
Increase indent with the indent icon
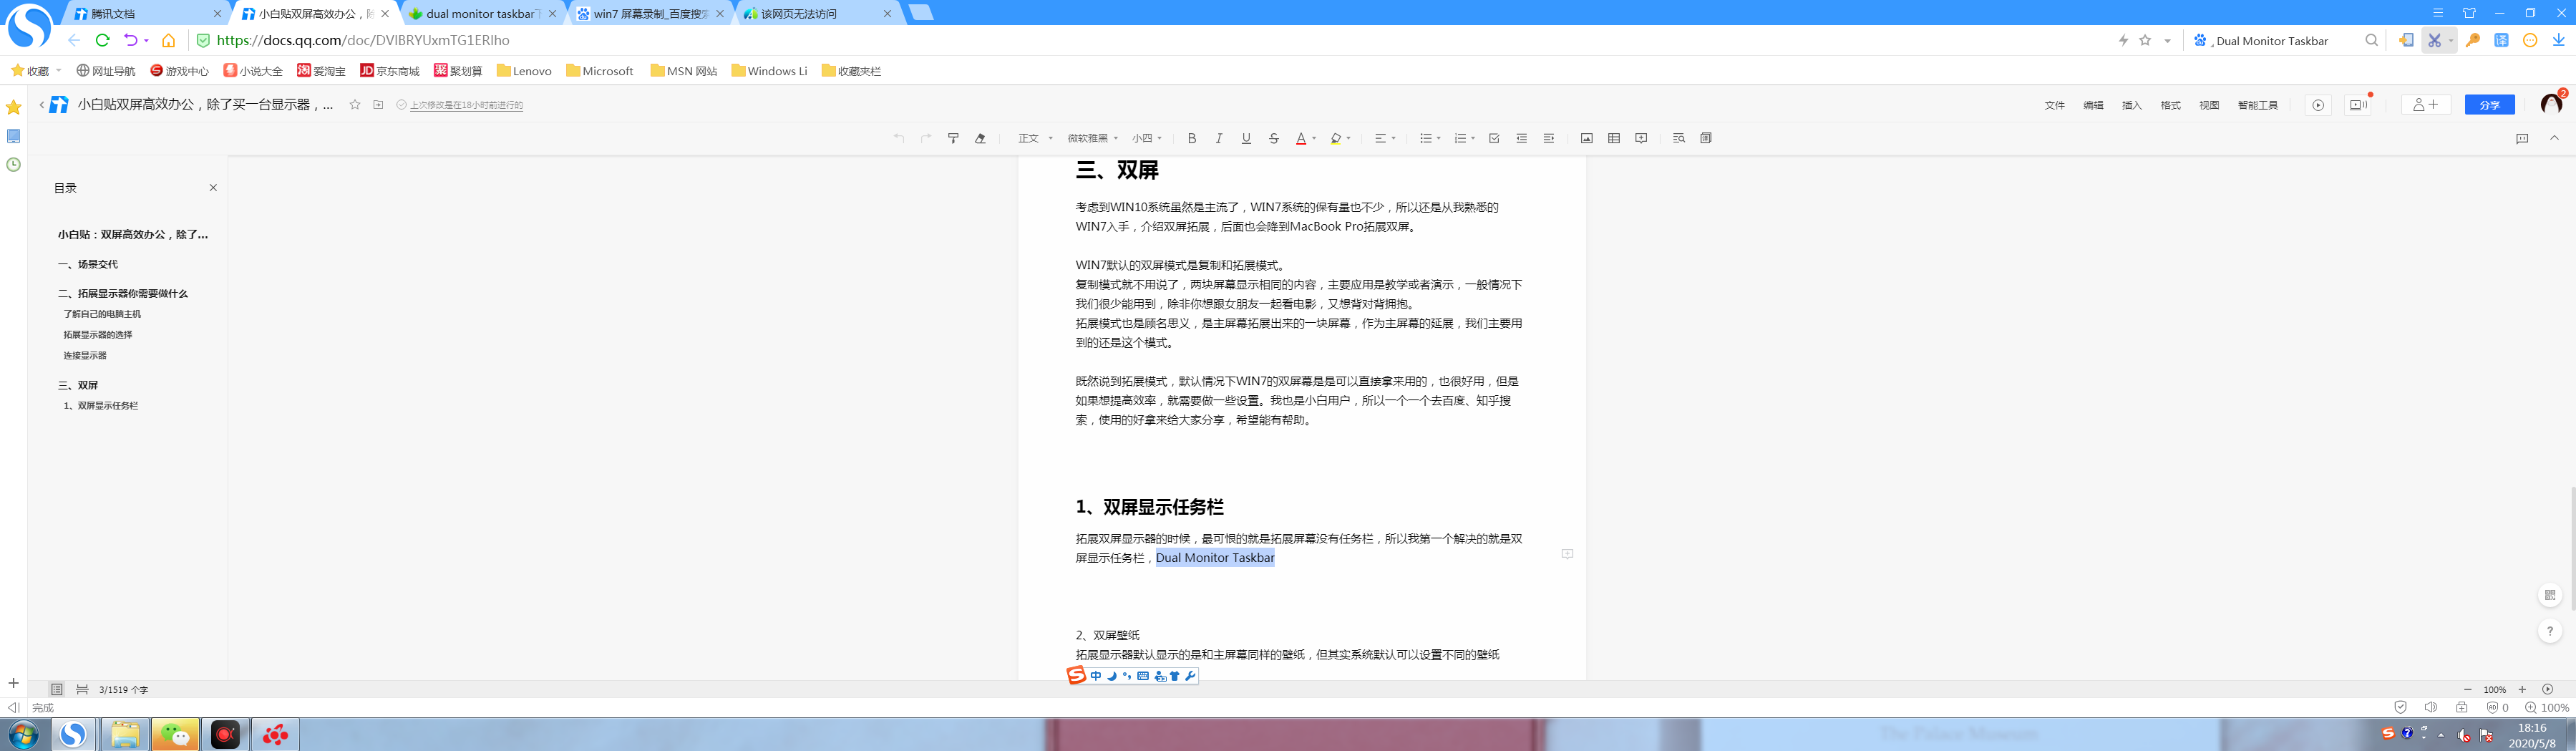tap(1548, 138)
